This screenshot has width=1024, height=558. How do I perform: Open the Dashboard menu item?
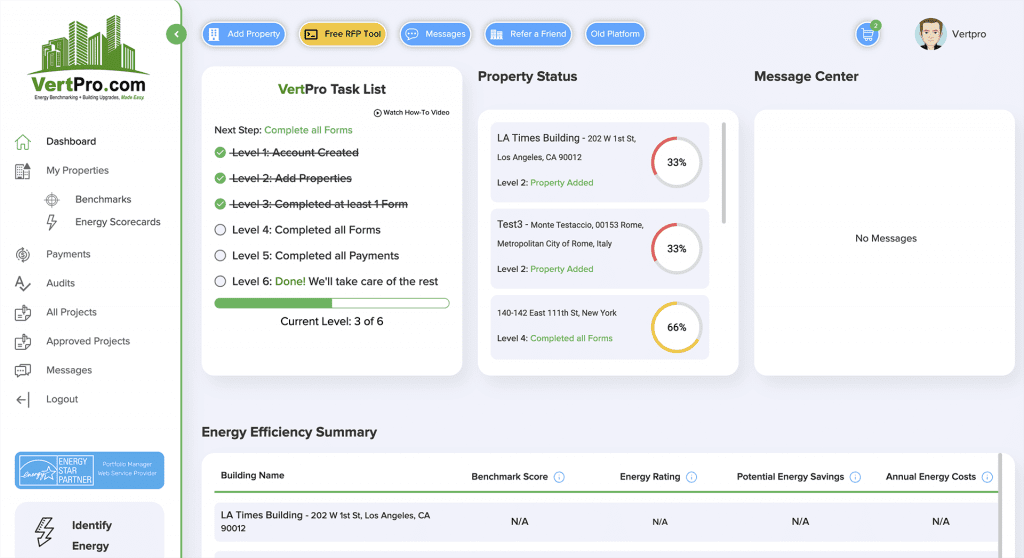pyautogui.click(x=71, y=141)
